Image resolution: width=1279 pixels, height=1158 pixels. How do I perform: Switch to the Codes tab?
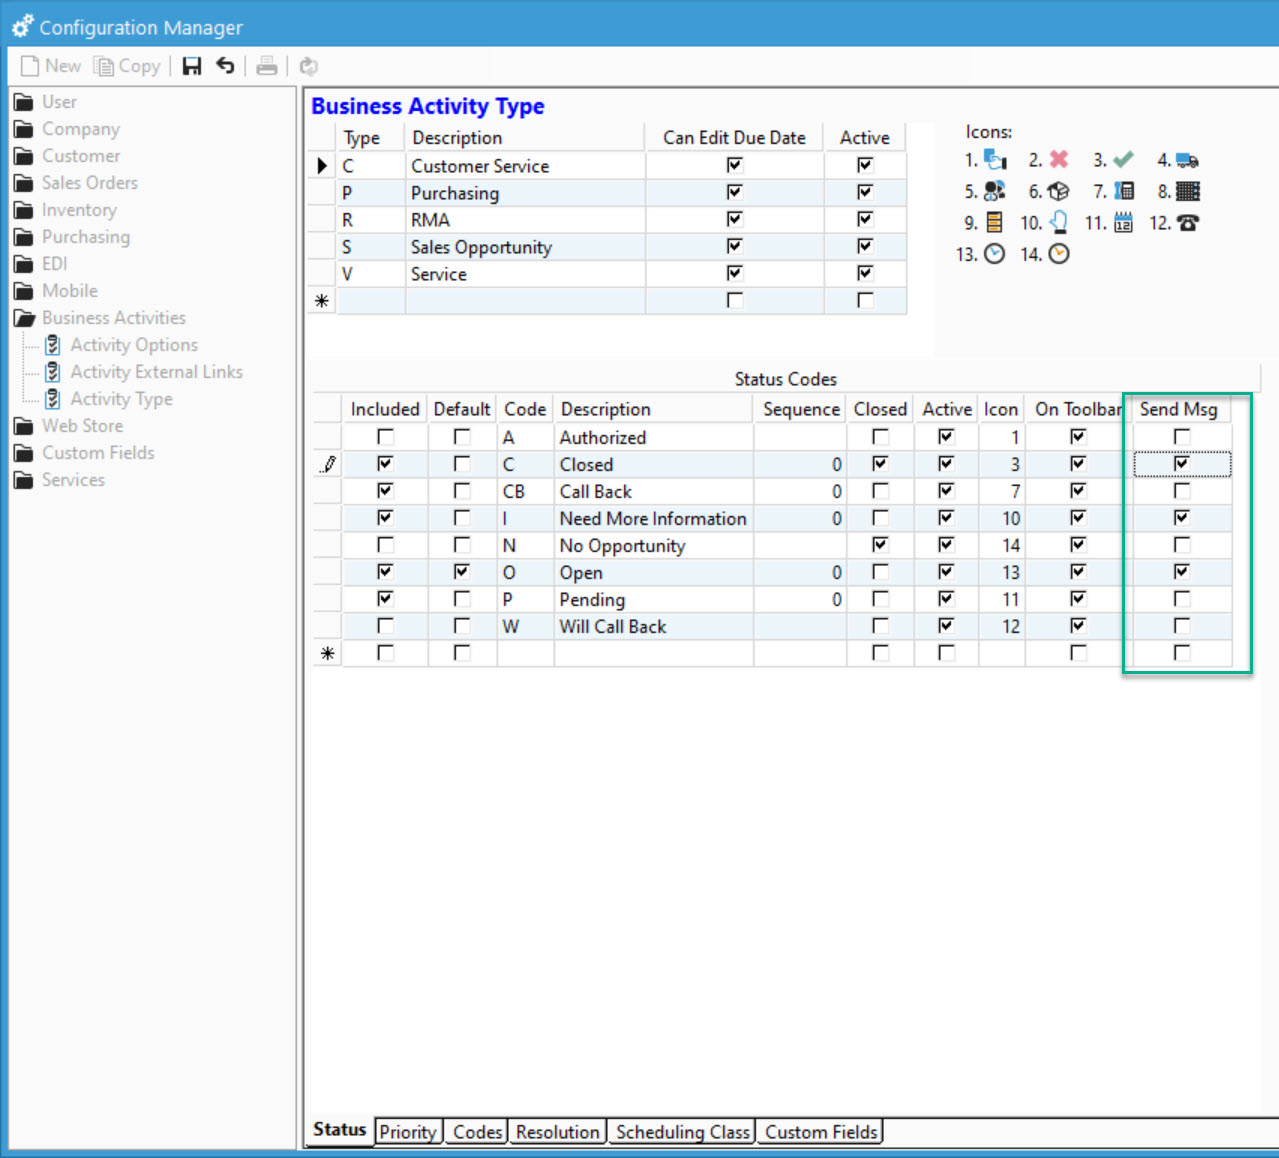pyautogui.click(x=477, y=1132)
